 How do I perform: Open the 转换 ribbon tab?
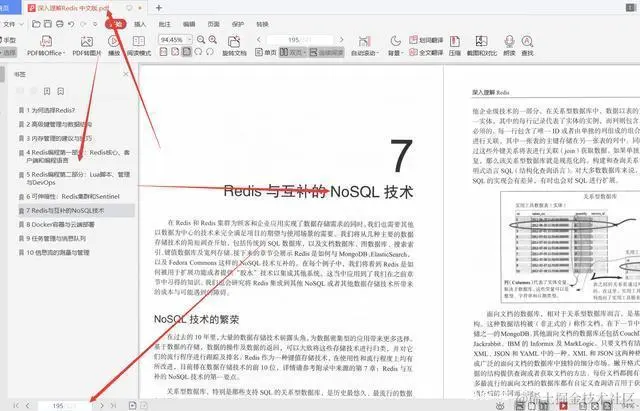(262, 24)
